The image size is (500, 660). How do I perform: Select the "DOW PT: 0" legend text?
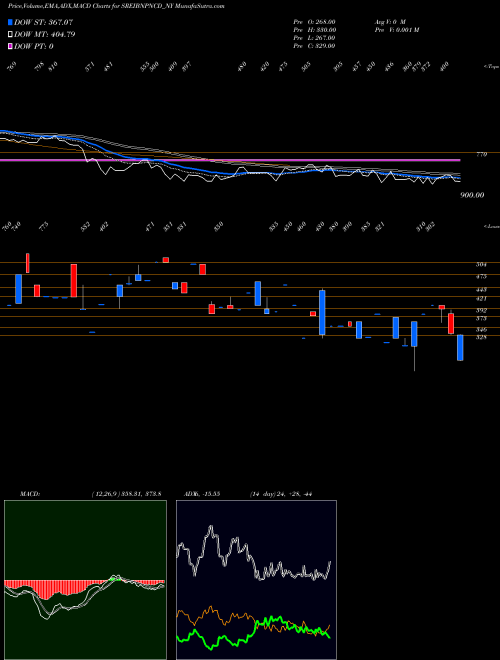pyautogui.click(x=34, y=46)
